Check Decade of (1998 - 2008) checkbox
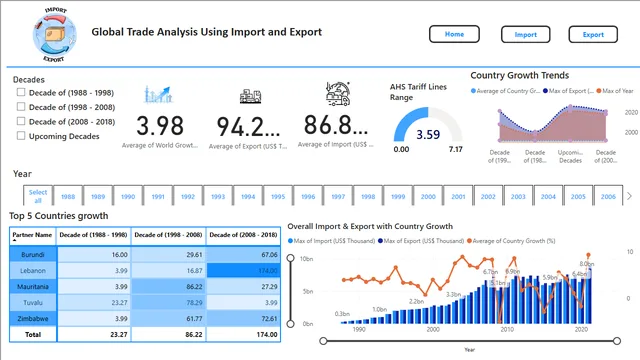The image size is (640, 360). click(21, 107)
